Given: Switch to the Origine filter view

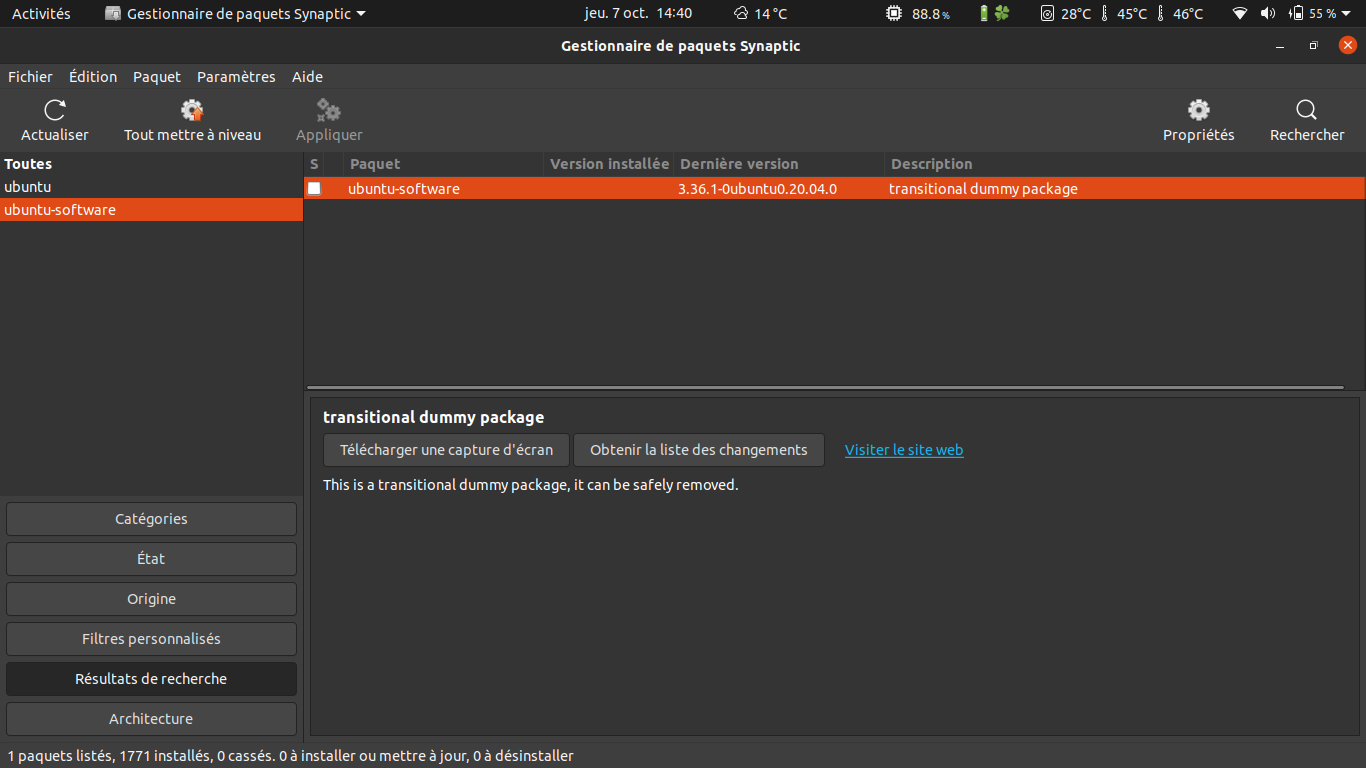Looking at the screenshot, I should (x=151, y=599).
